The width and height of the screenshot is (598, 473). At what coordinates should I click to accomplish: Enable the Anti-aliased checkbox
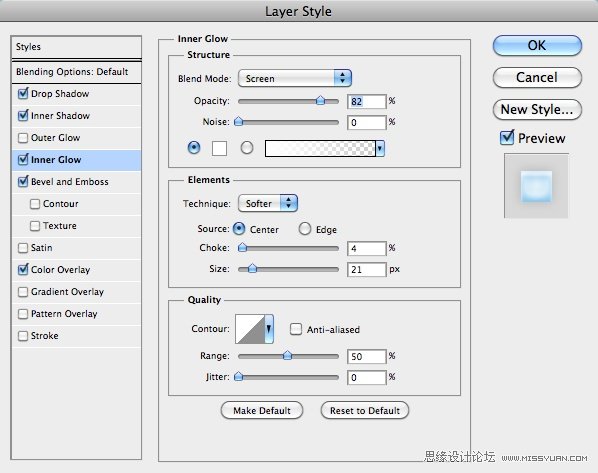point(296,329)
